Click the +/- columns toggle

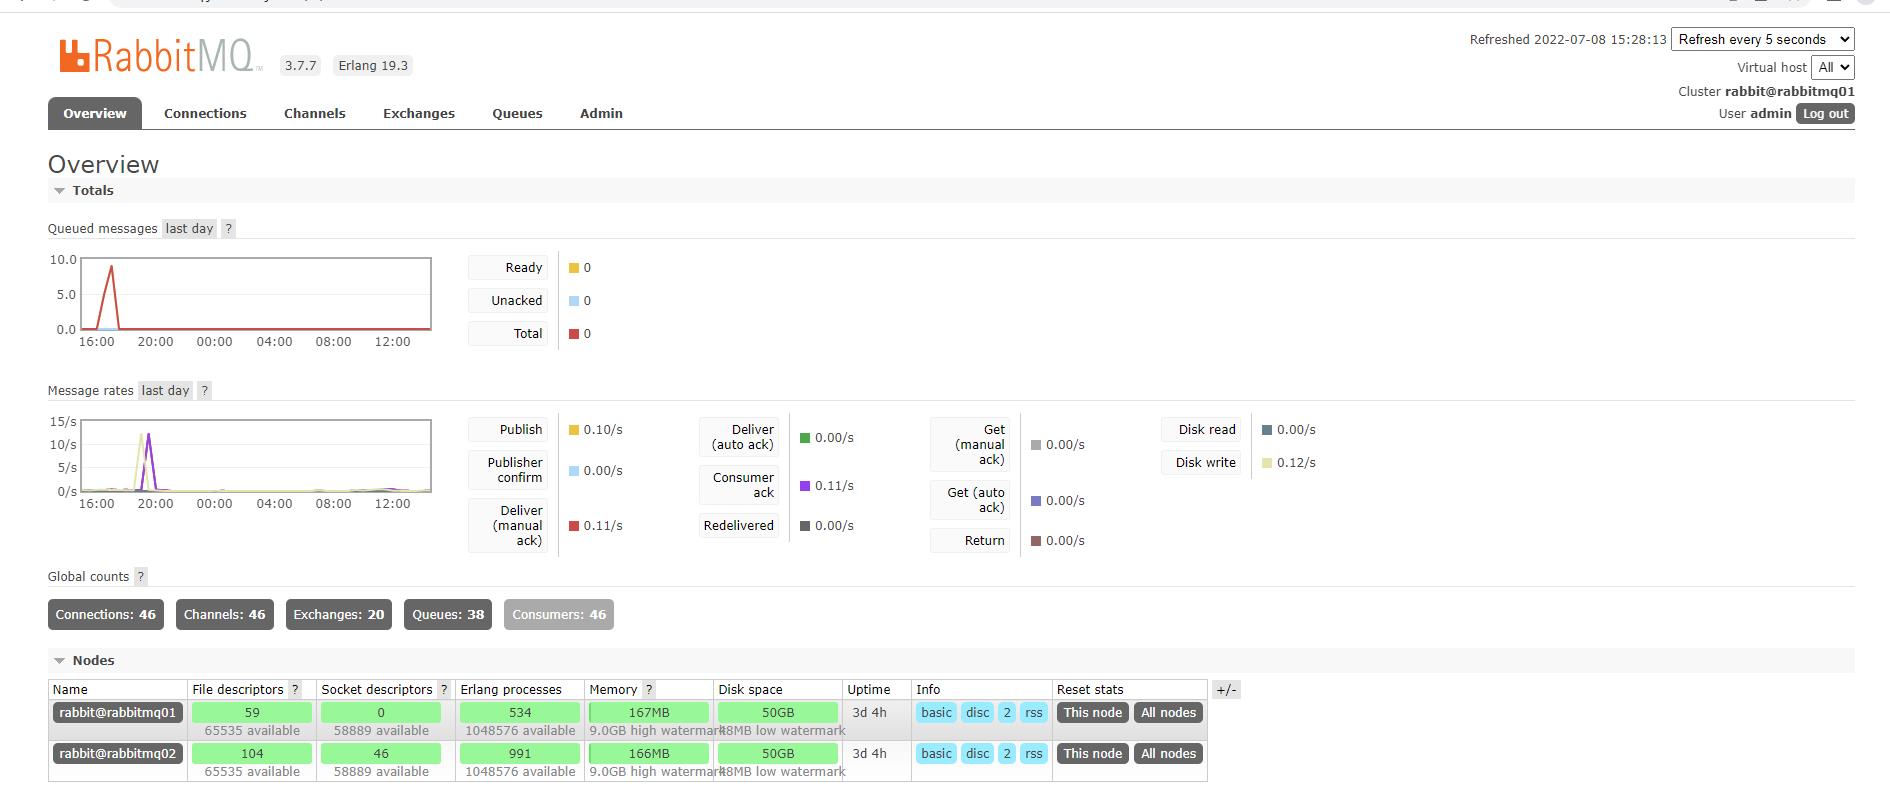click(x=1226, y=689)
